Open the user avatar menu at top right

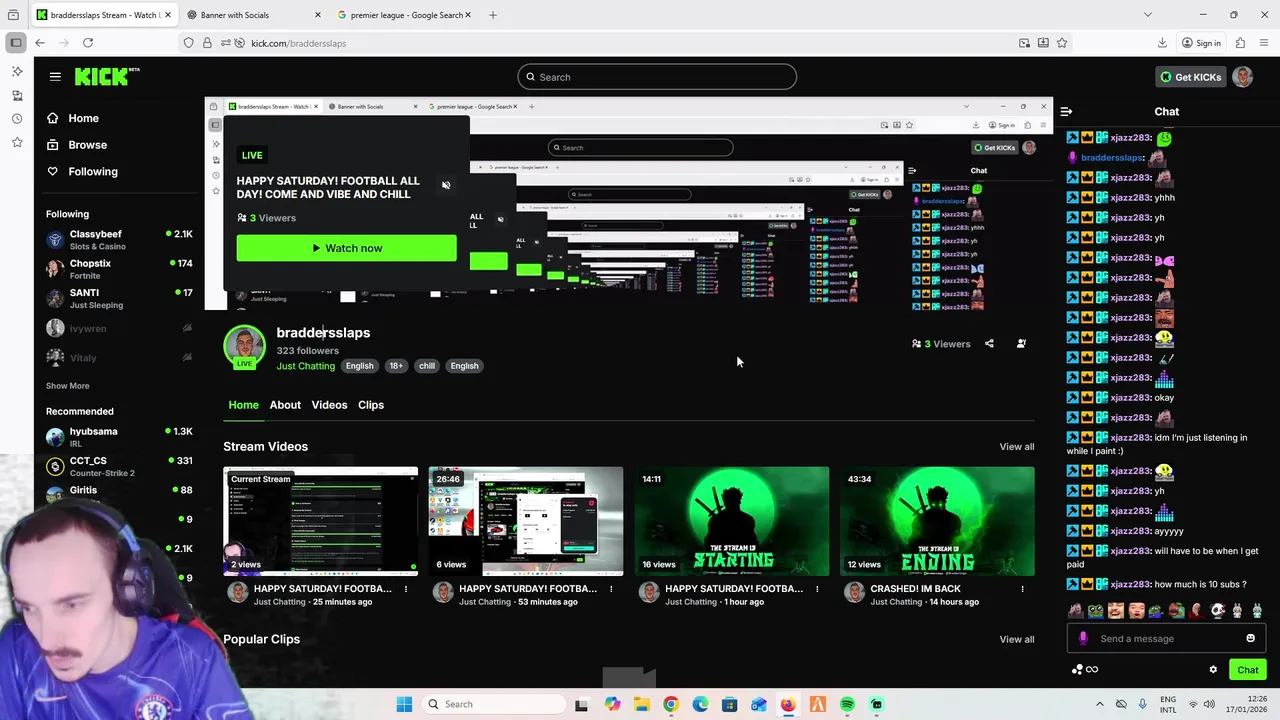click(1243, 77)
